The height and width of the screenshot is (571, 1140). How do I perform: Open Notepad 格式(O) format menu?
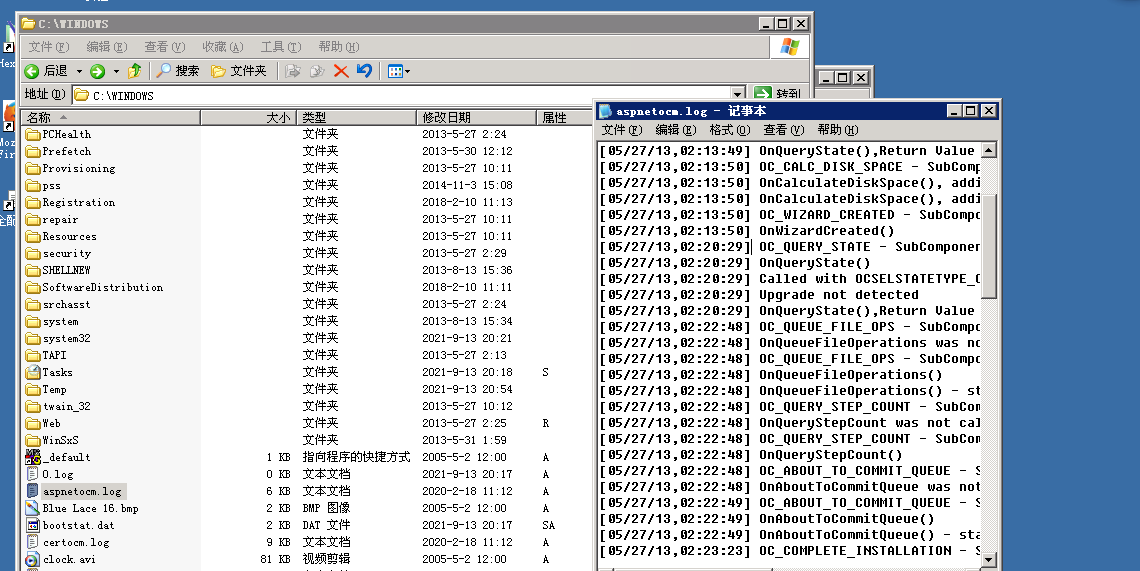point(729,129)
